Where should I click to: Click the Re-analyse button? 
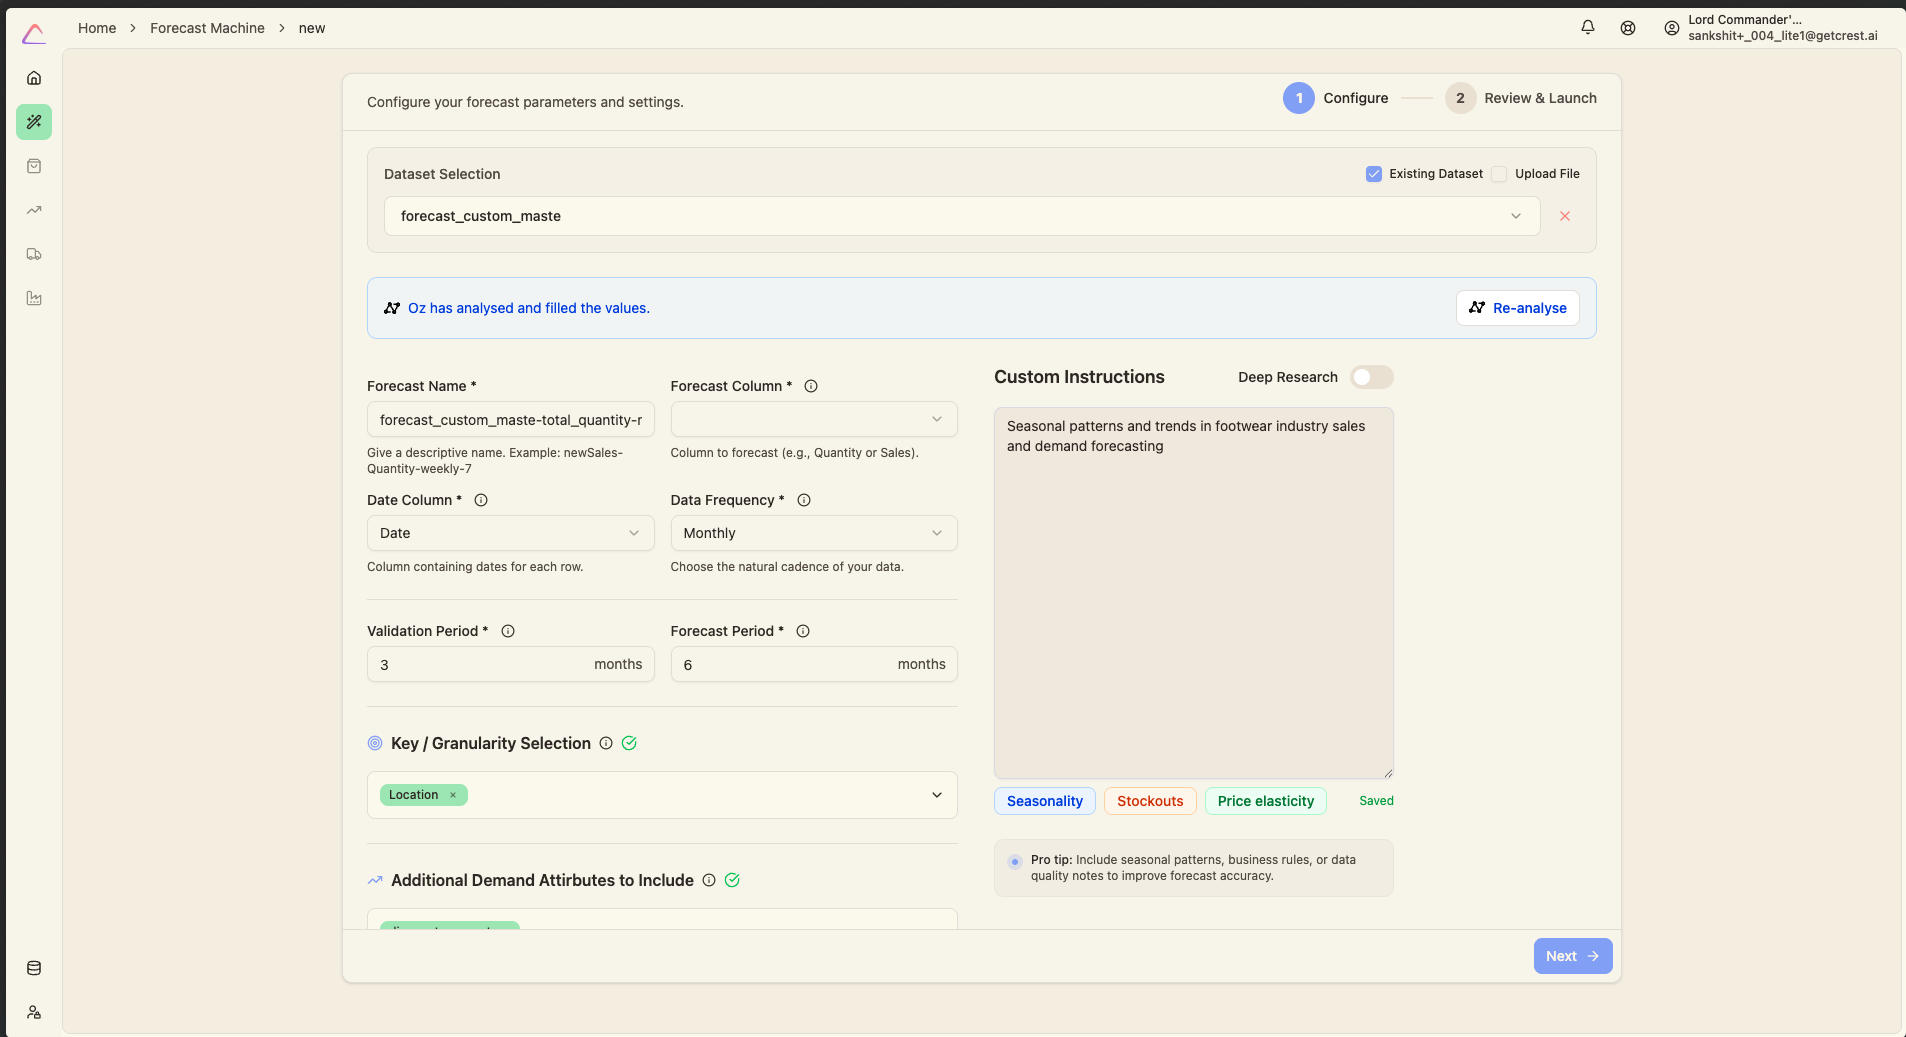(1518, 308)
